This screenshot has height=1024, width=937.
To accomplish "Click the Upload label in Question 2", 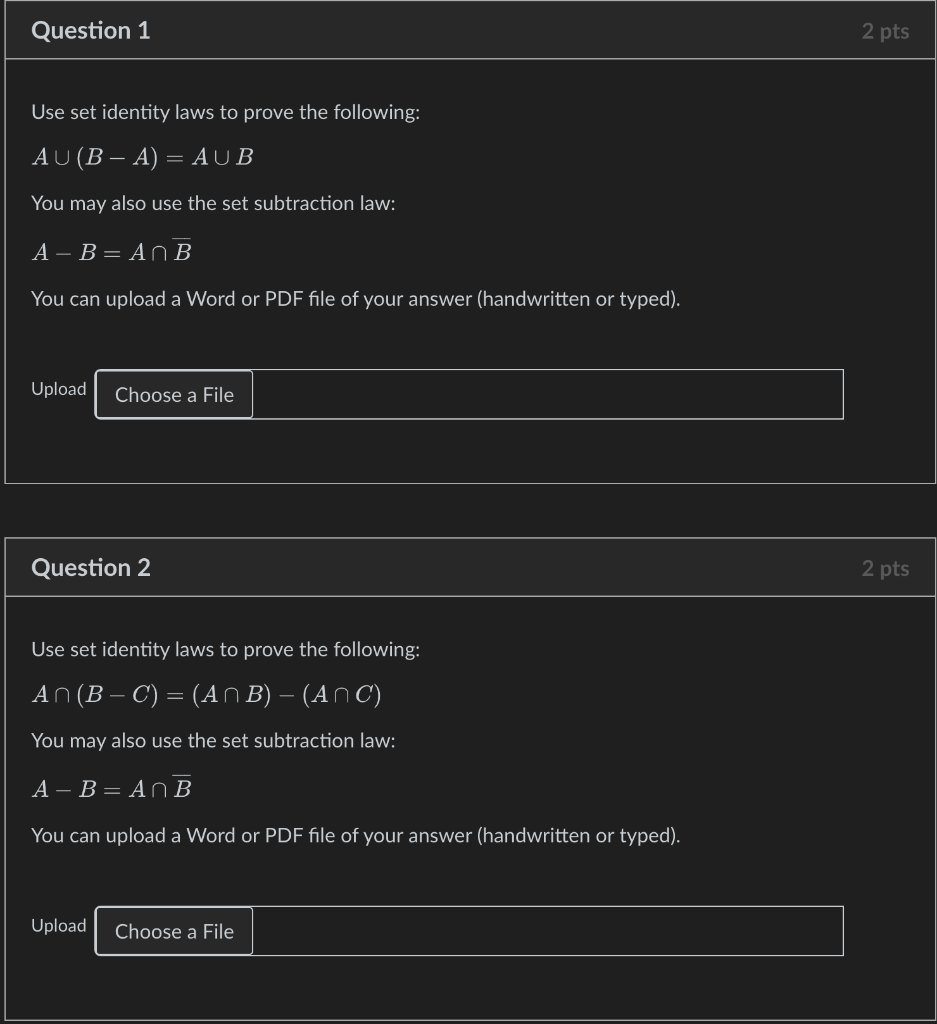I will pos(58,926).
